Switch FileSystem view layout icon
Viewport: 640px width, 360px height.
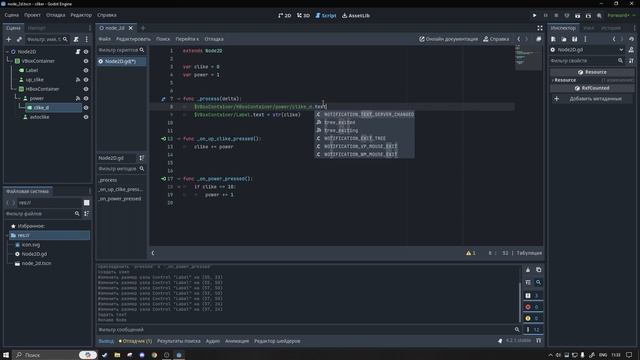tap(87, 203)
